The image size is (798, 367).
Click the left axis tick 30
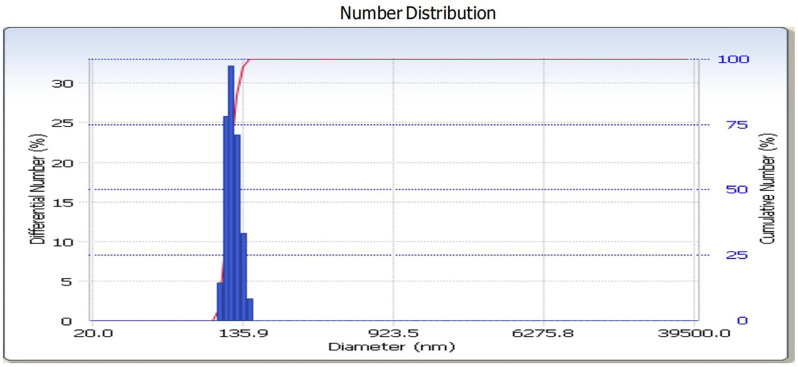pos(64,83)
